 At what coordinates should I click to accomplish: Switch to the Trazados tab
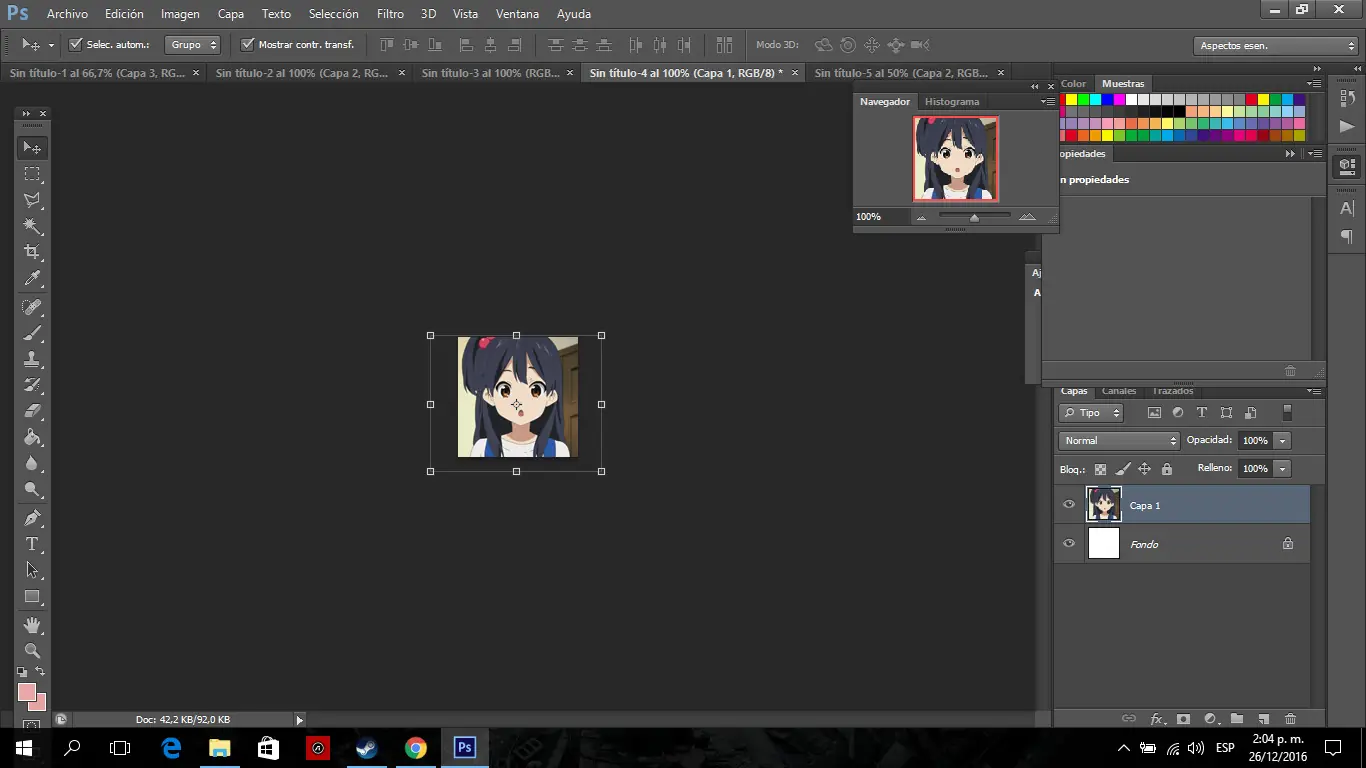(1172, 391)
